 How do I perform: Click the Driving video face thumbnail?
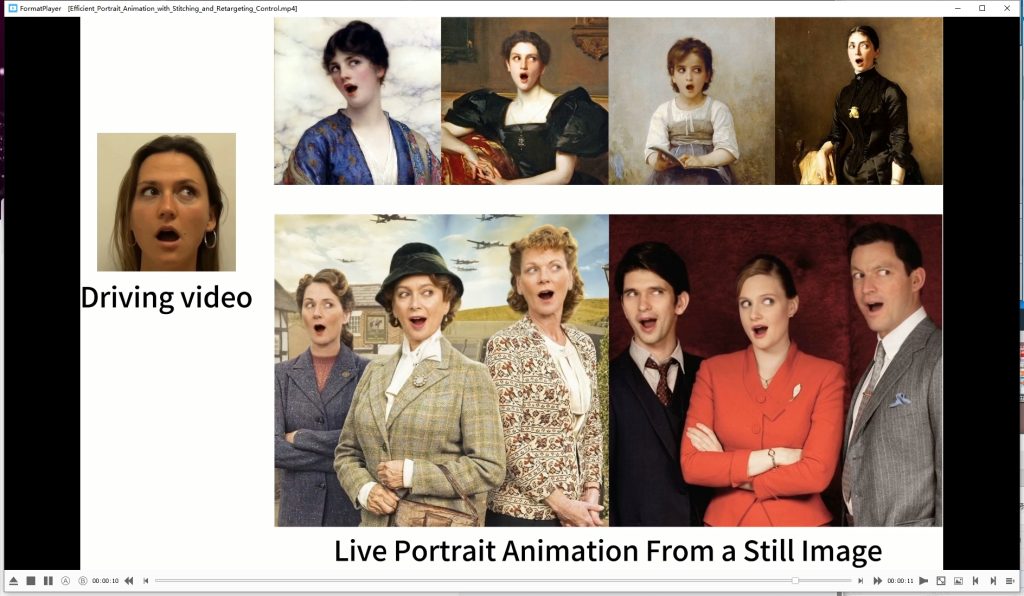tap(166, 202)
